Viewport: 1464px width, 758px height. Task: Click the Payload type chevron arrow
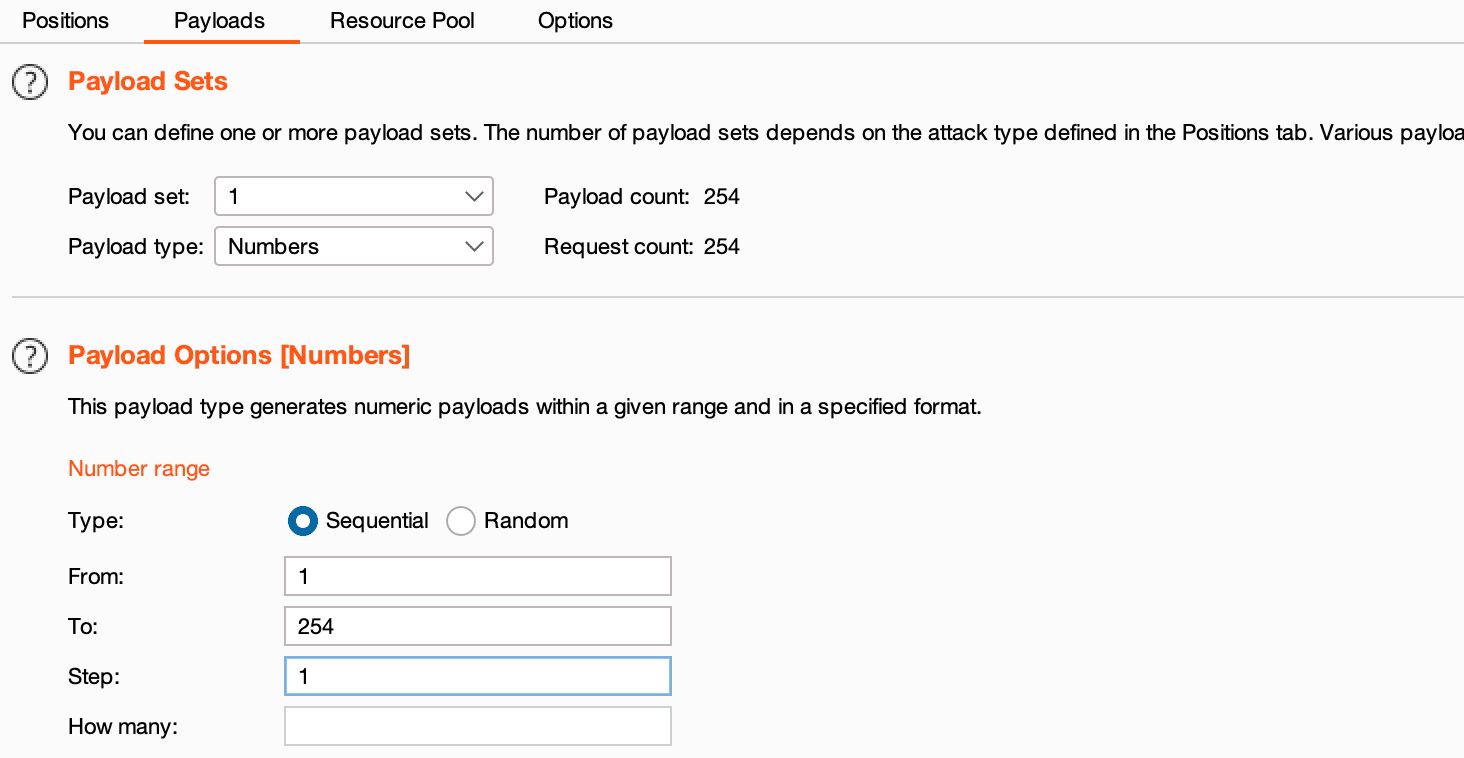(x=474, y=247)
